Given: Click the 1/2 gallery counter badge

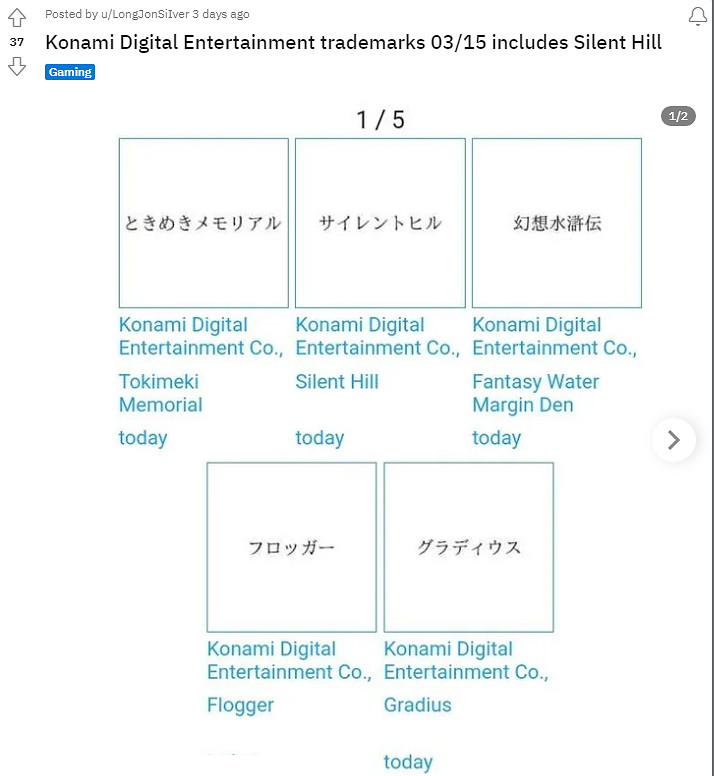Looking at the screenshot, I should tap(678, 116).
